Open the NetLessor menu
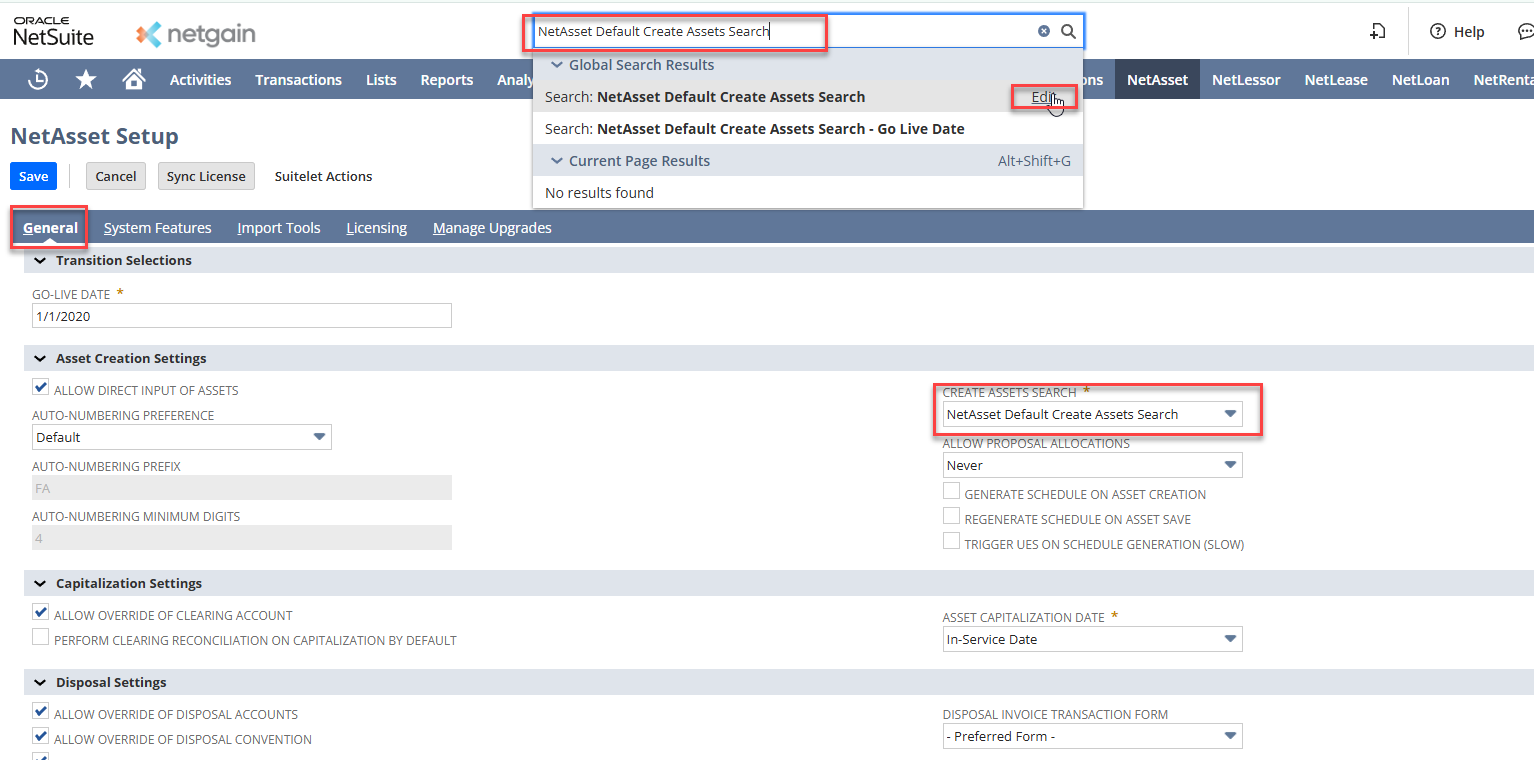Viewport: 1534px width, 760px height. [1245, 80]
